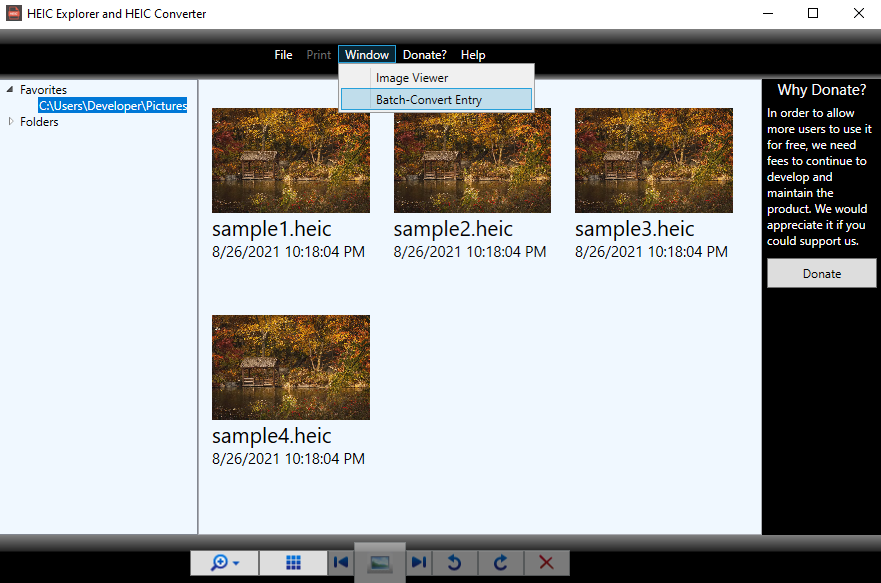
Task: Open the Donate? menu
Action: [424, 55]
